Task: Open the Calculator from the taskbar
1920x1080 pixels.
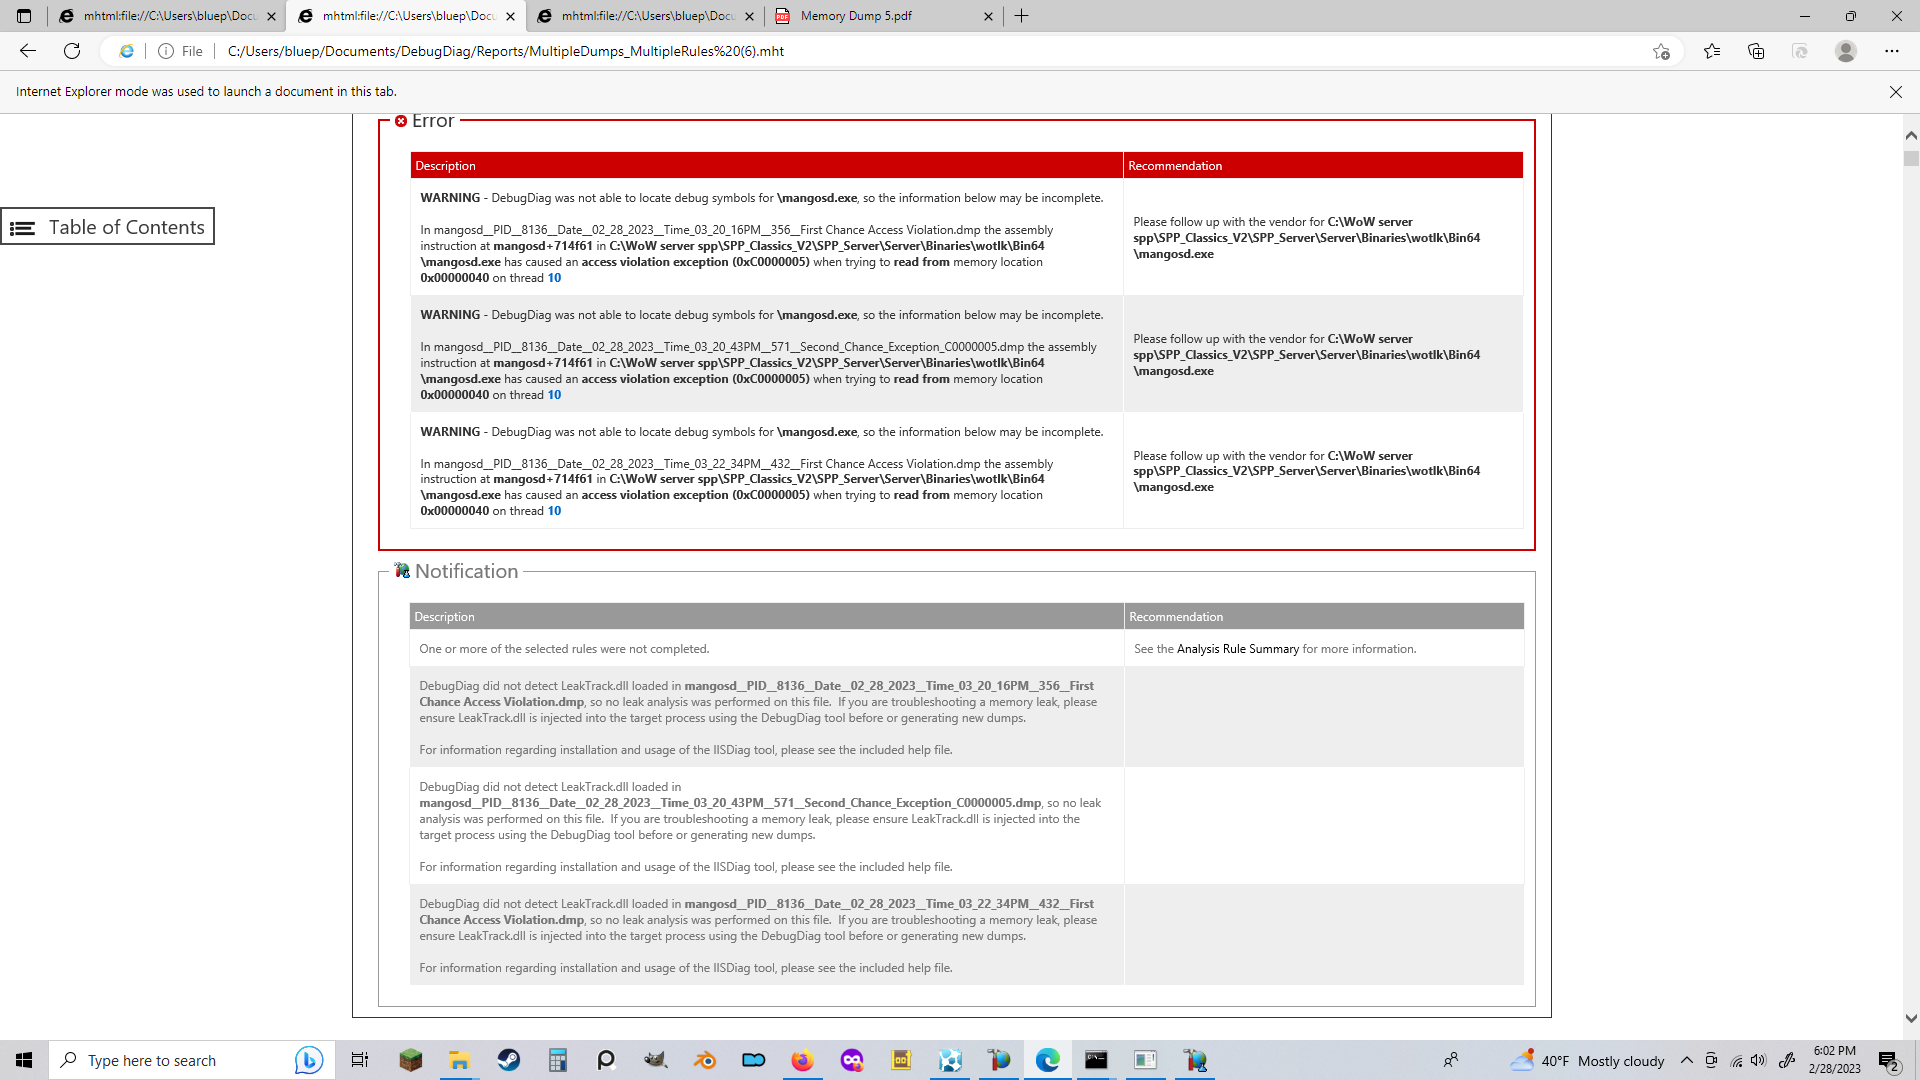Action: (x=557, y=1060)
